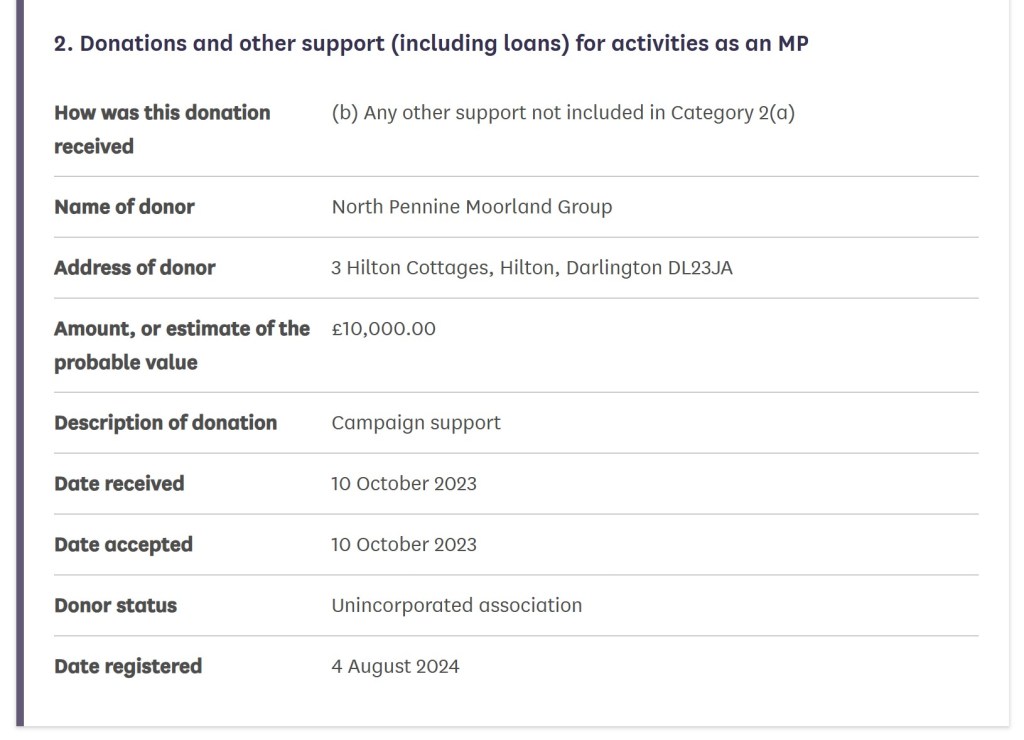The width and height of the screenshot is (1024, 740).
Task: Select the North Pennine Moorland Group text
Action: (472, 207)
